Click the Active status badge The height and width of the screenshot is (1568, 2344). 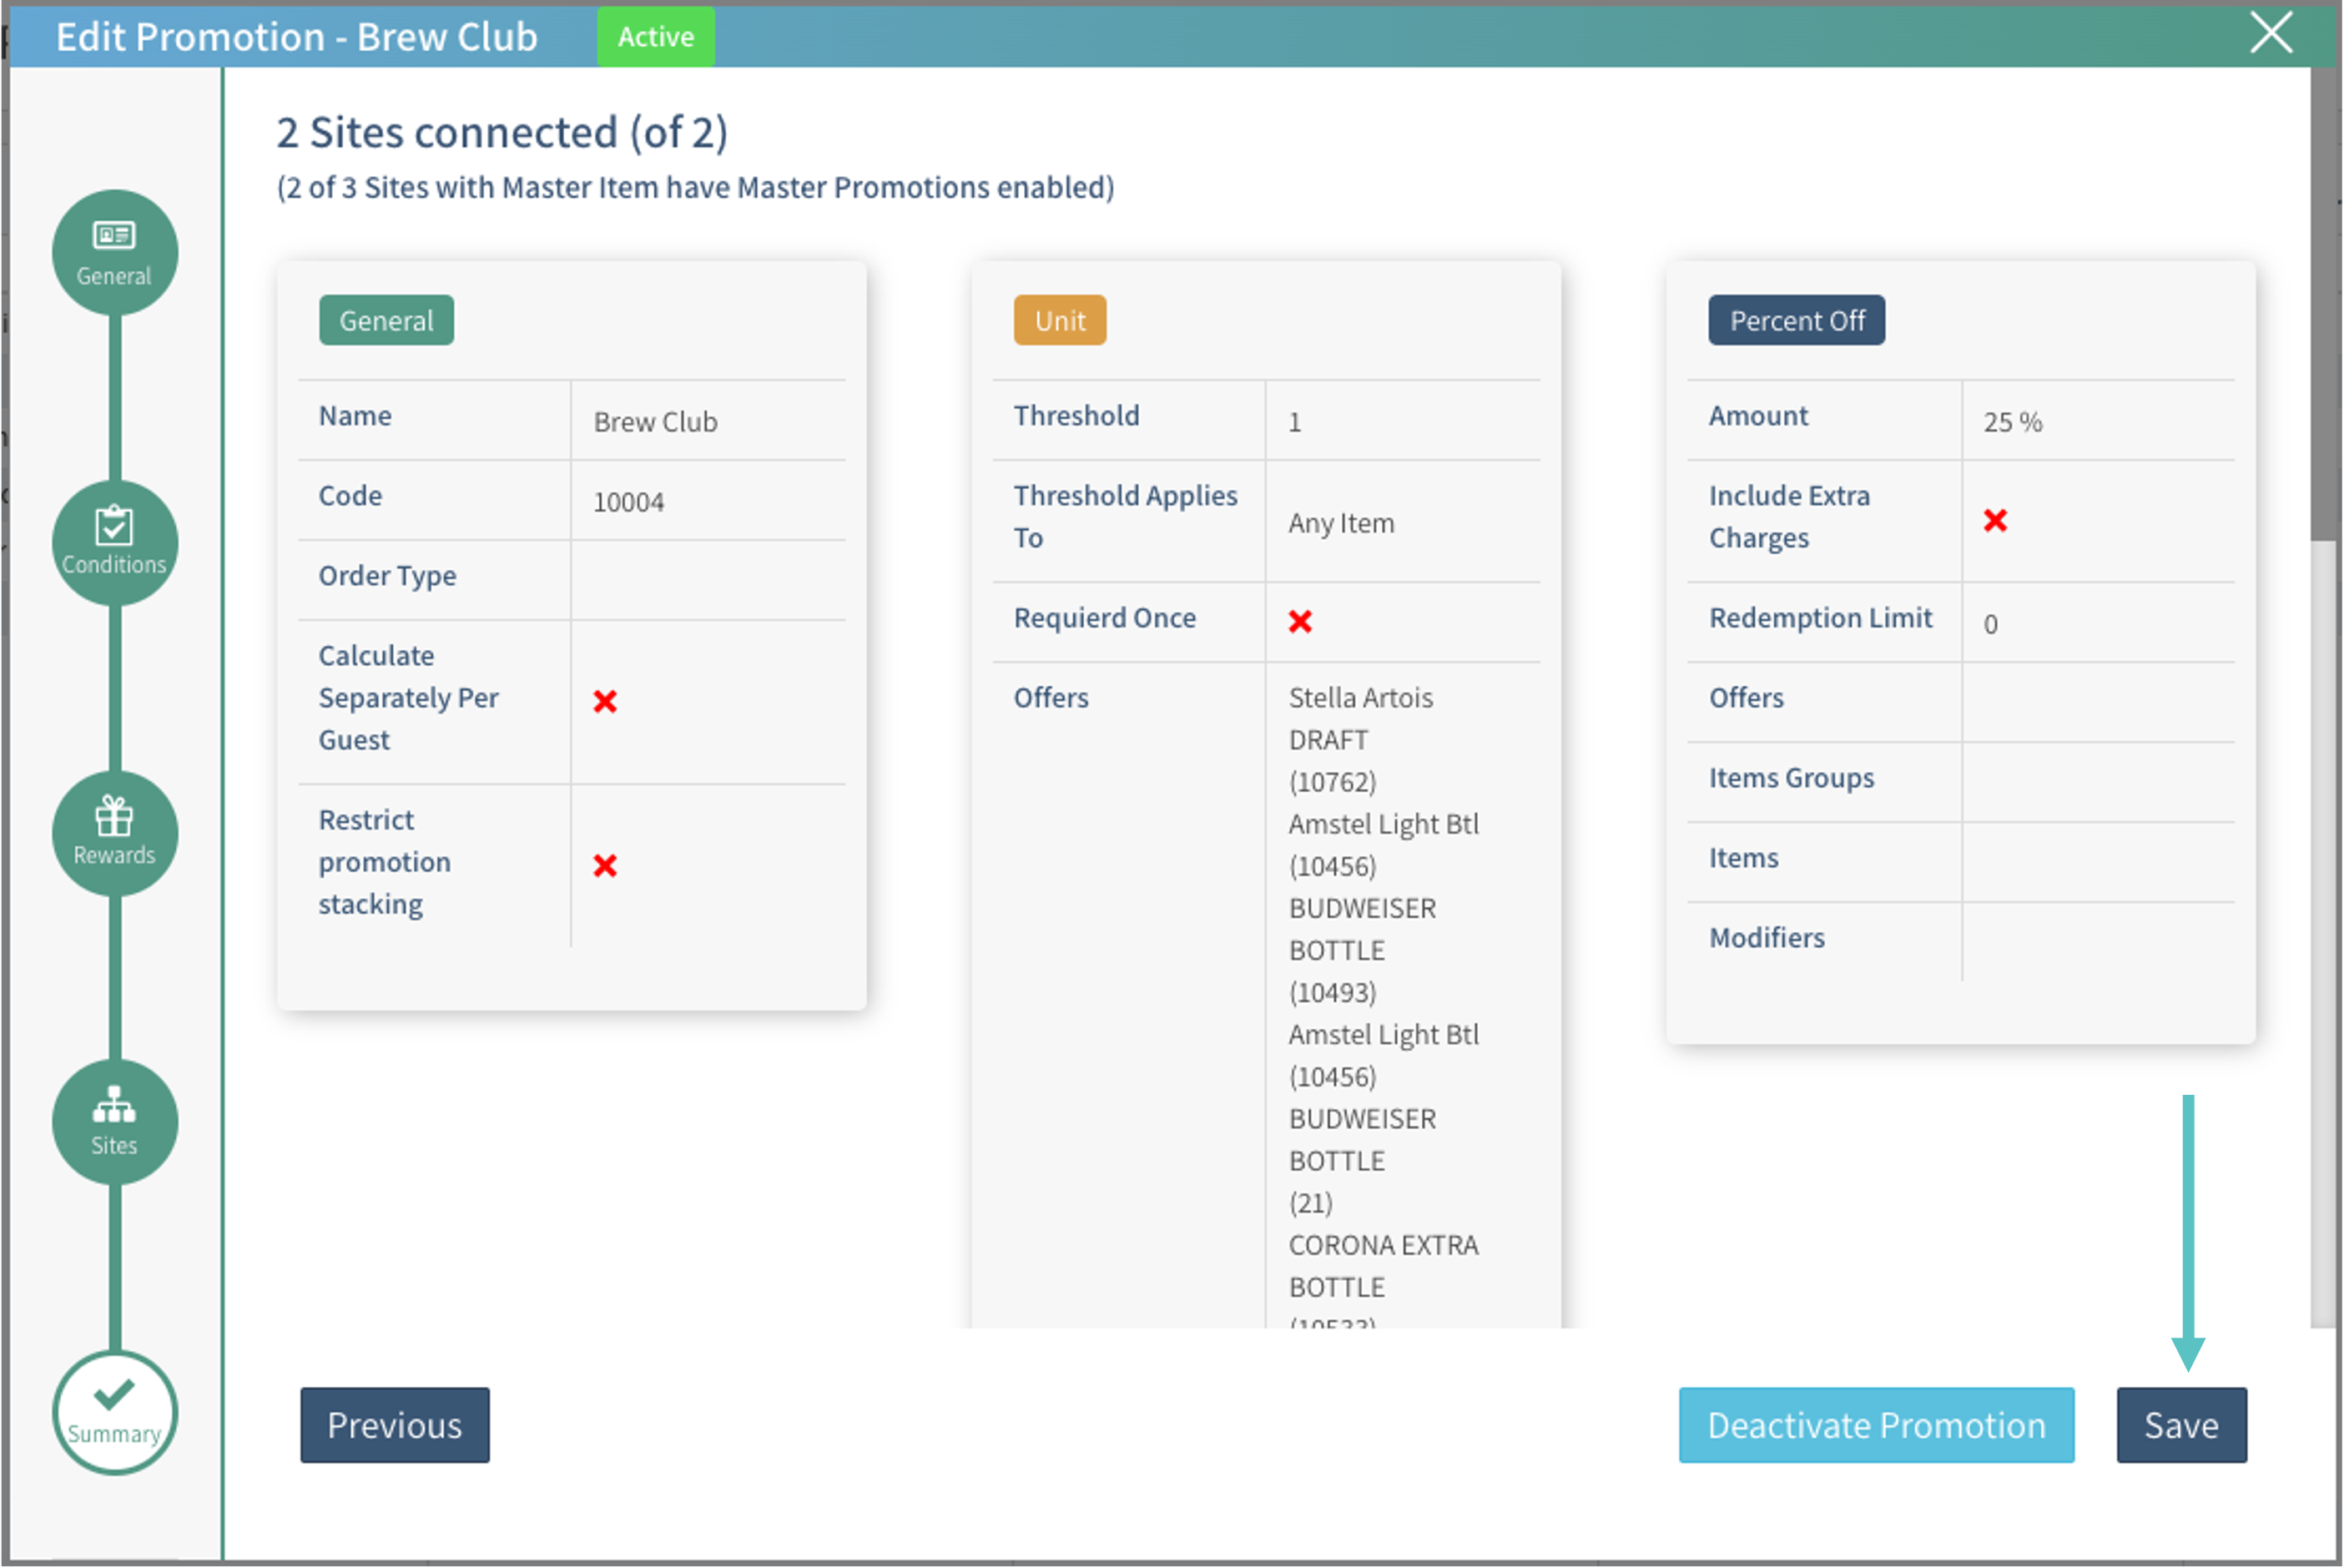pyautogui.click(x=655, y=37)
